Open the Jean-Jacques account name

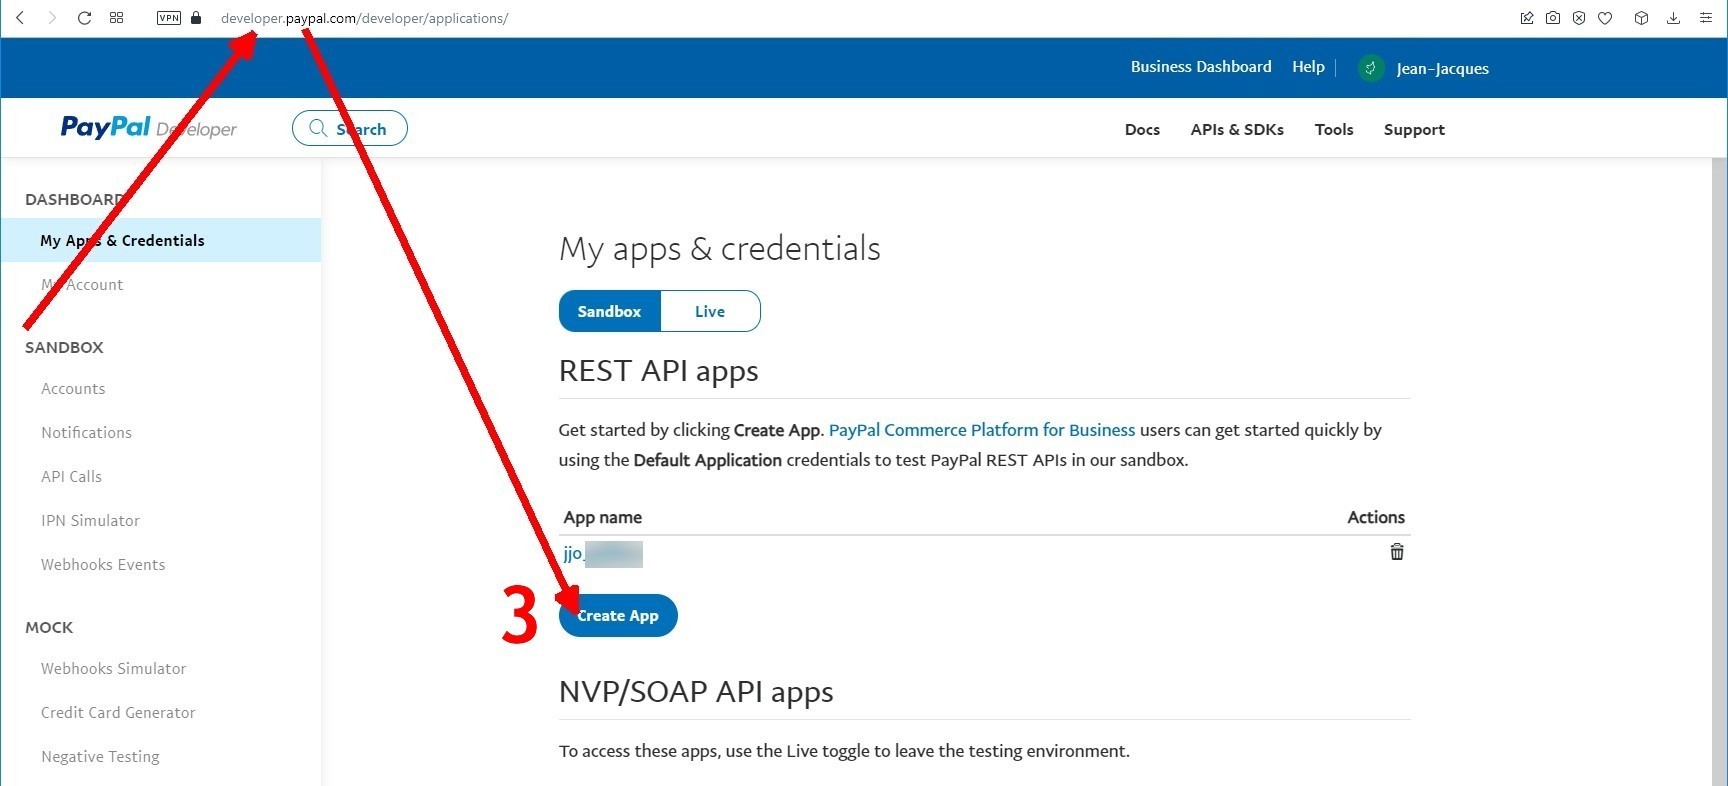coord(1442,68)
